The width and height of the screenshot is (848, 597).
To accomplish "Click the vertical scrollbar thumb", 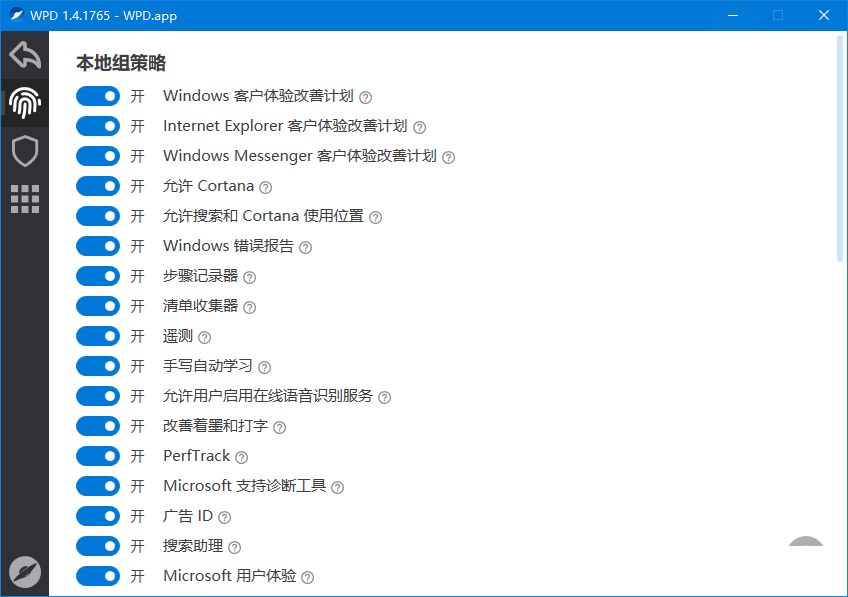I will (840, 148).
